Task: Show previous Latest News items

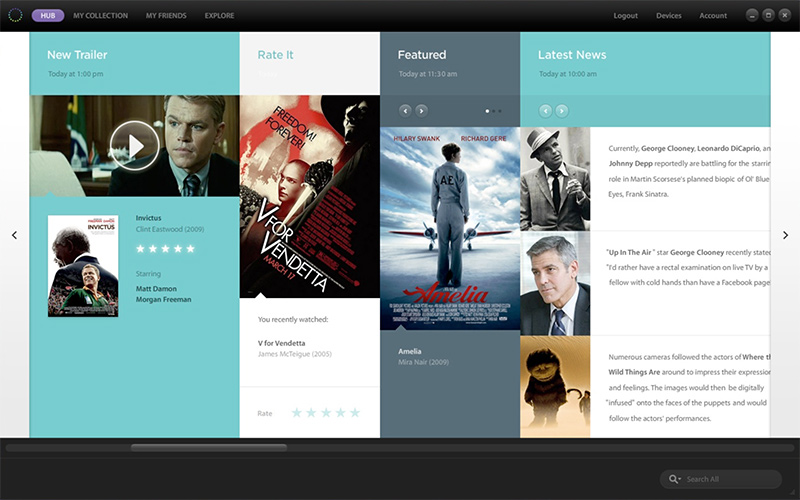Action: tap(545, 111)
